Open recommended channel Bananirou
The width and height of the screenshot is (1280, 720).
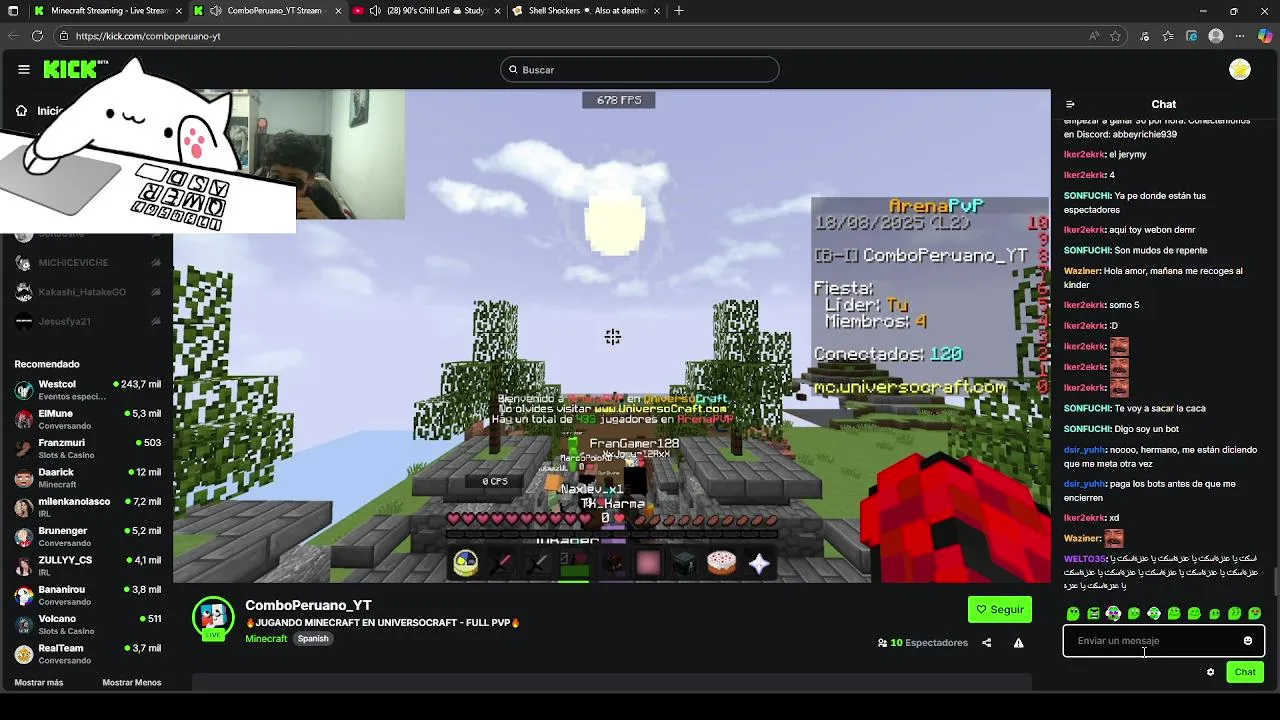[x=88, y=595]
